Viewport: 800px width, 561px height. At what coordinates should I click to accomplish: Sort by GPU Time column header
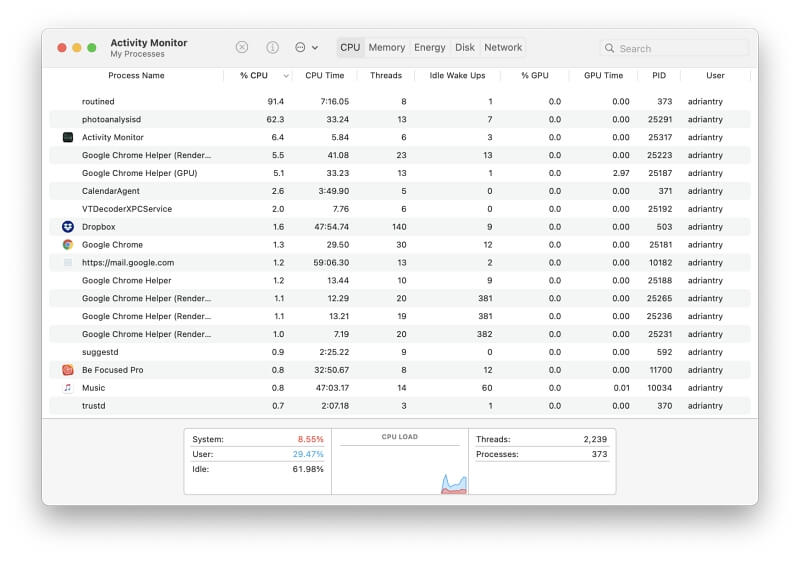[604, 75]
